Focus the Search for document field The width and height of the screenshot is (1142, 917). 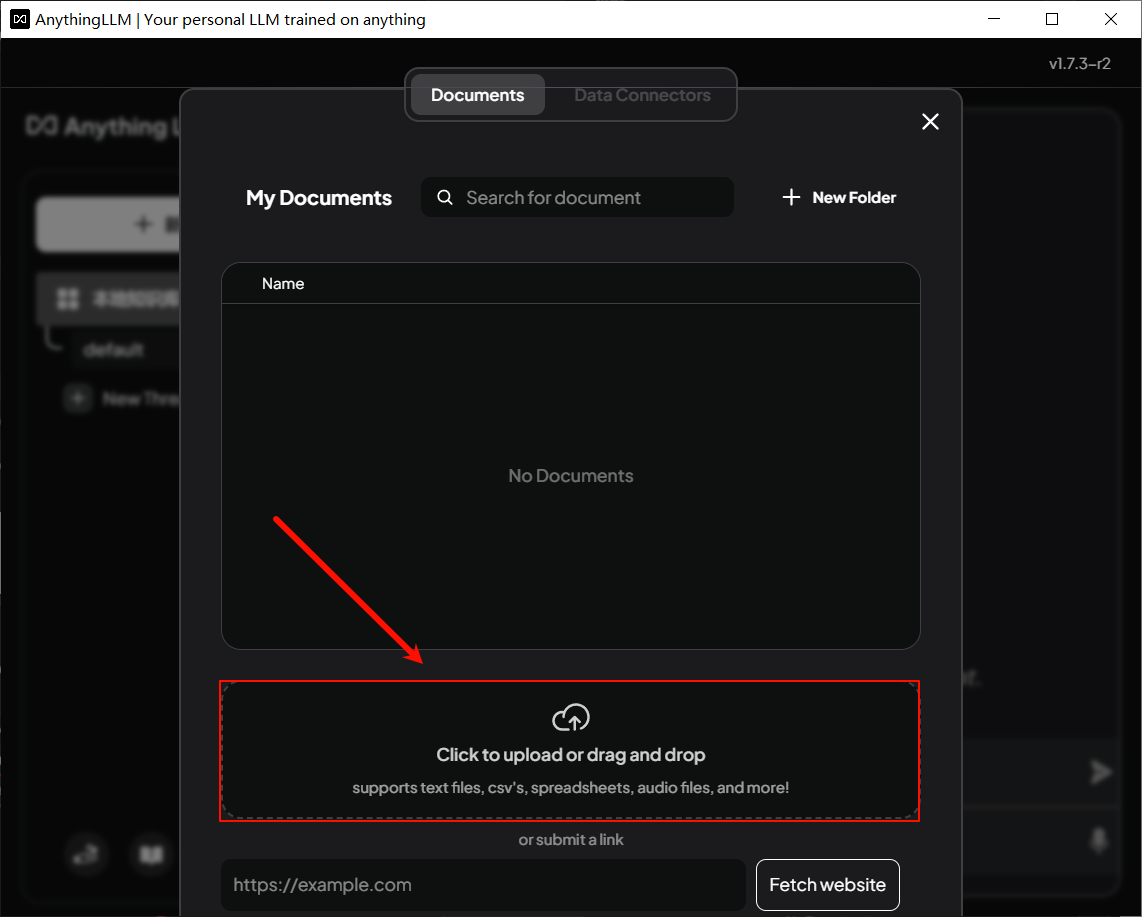577,197
